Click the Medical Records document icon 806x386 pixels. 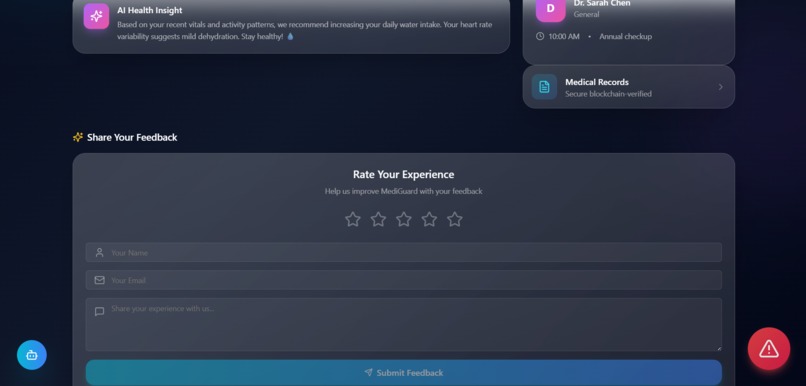[544, 87]
